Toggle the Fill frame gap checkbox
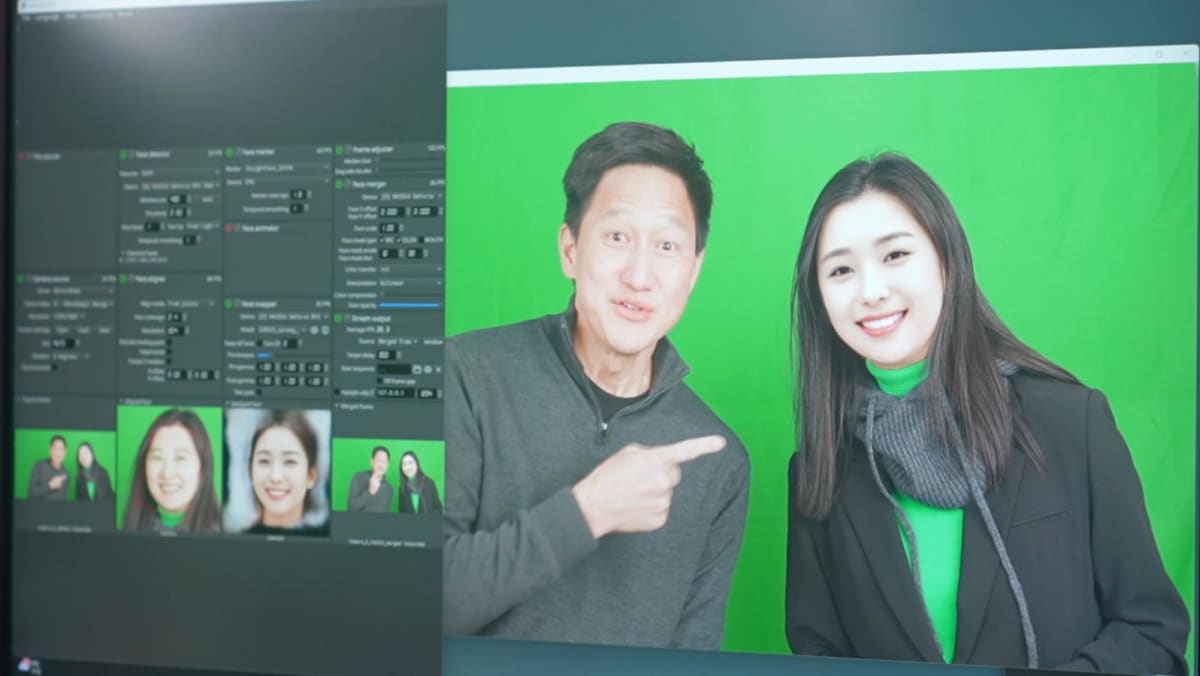 (379, 381)
